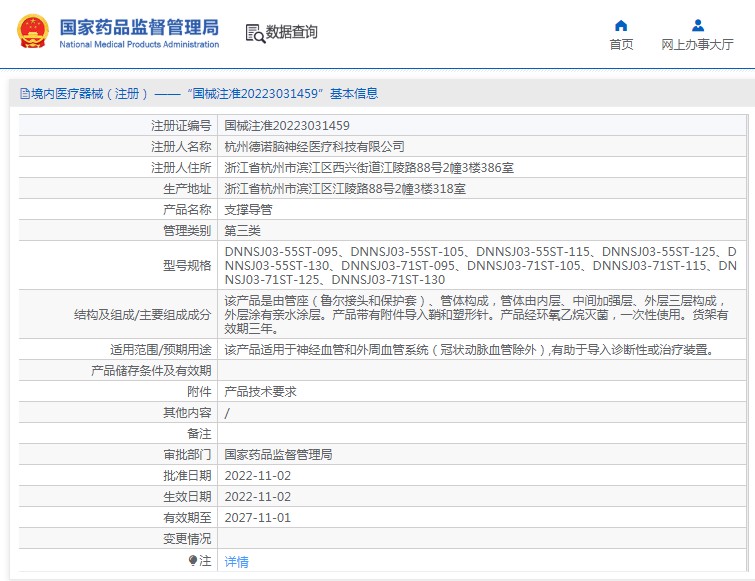Click management category 第三类

click(242, 231)
